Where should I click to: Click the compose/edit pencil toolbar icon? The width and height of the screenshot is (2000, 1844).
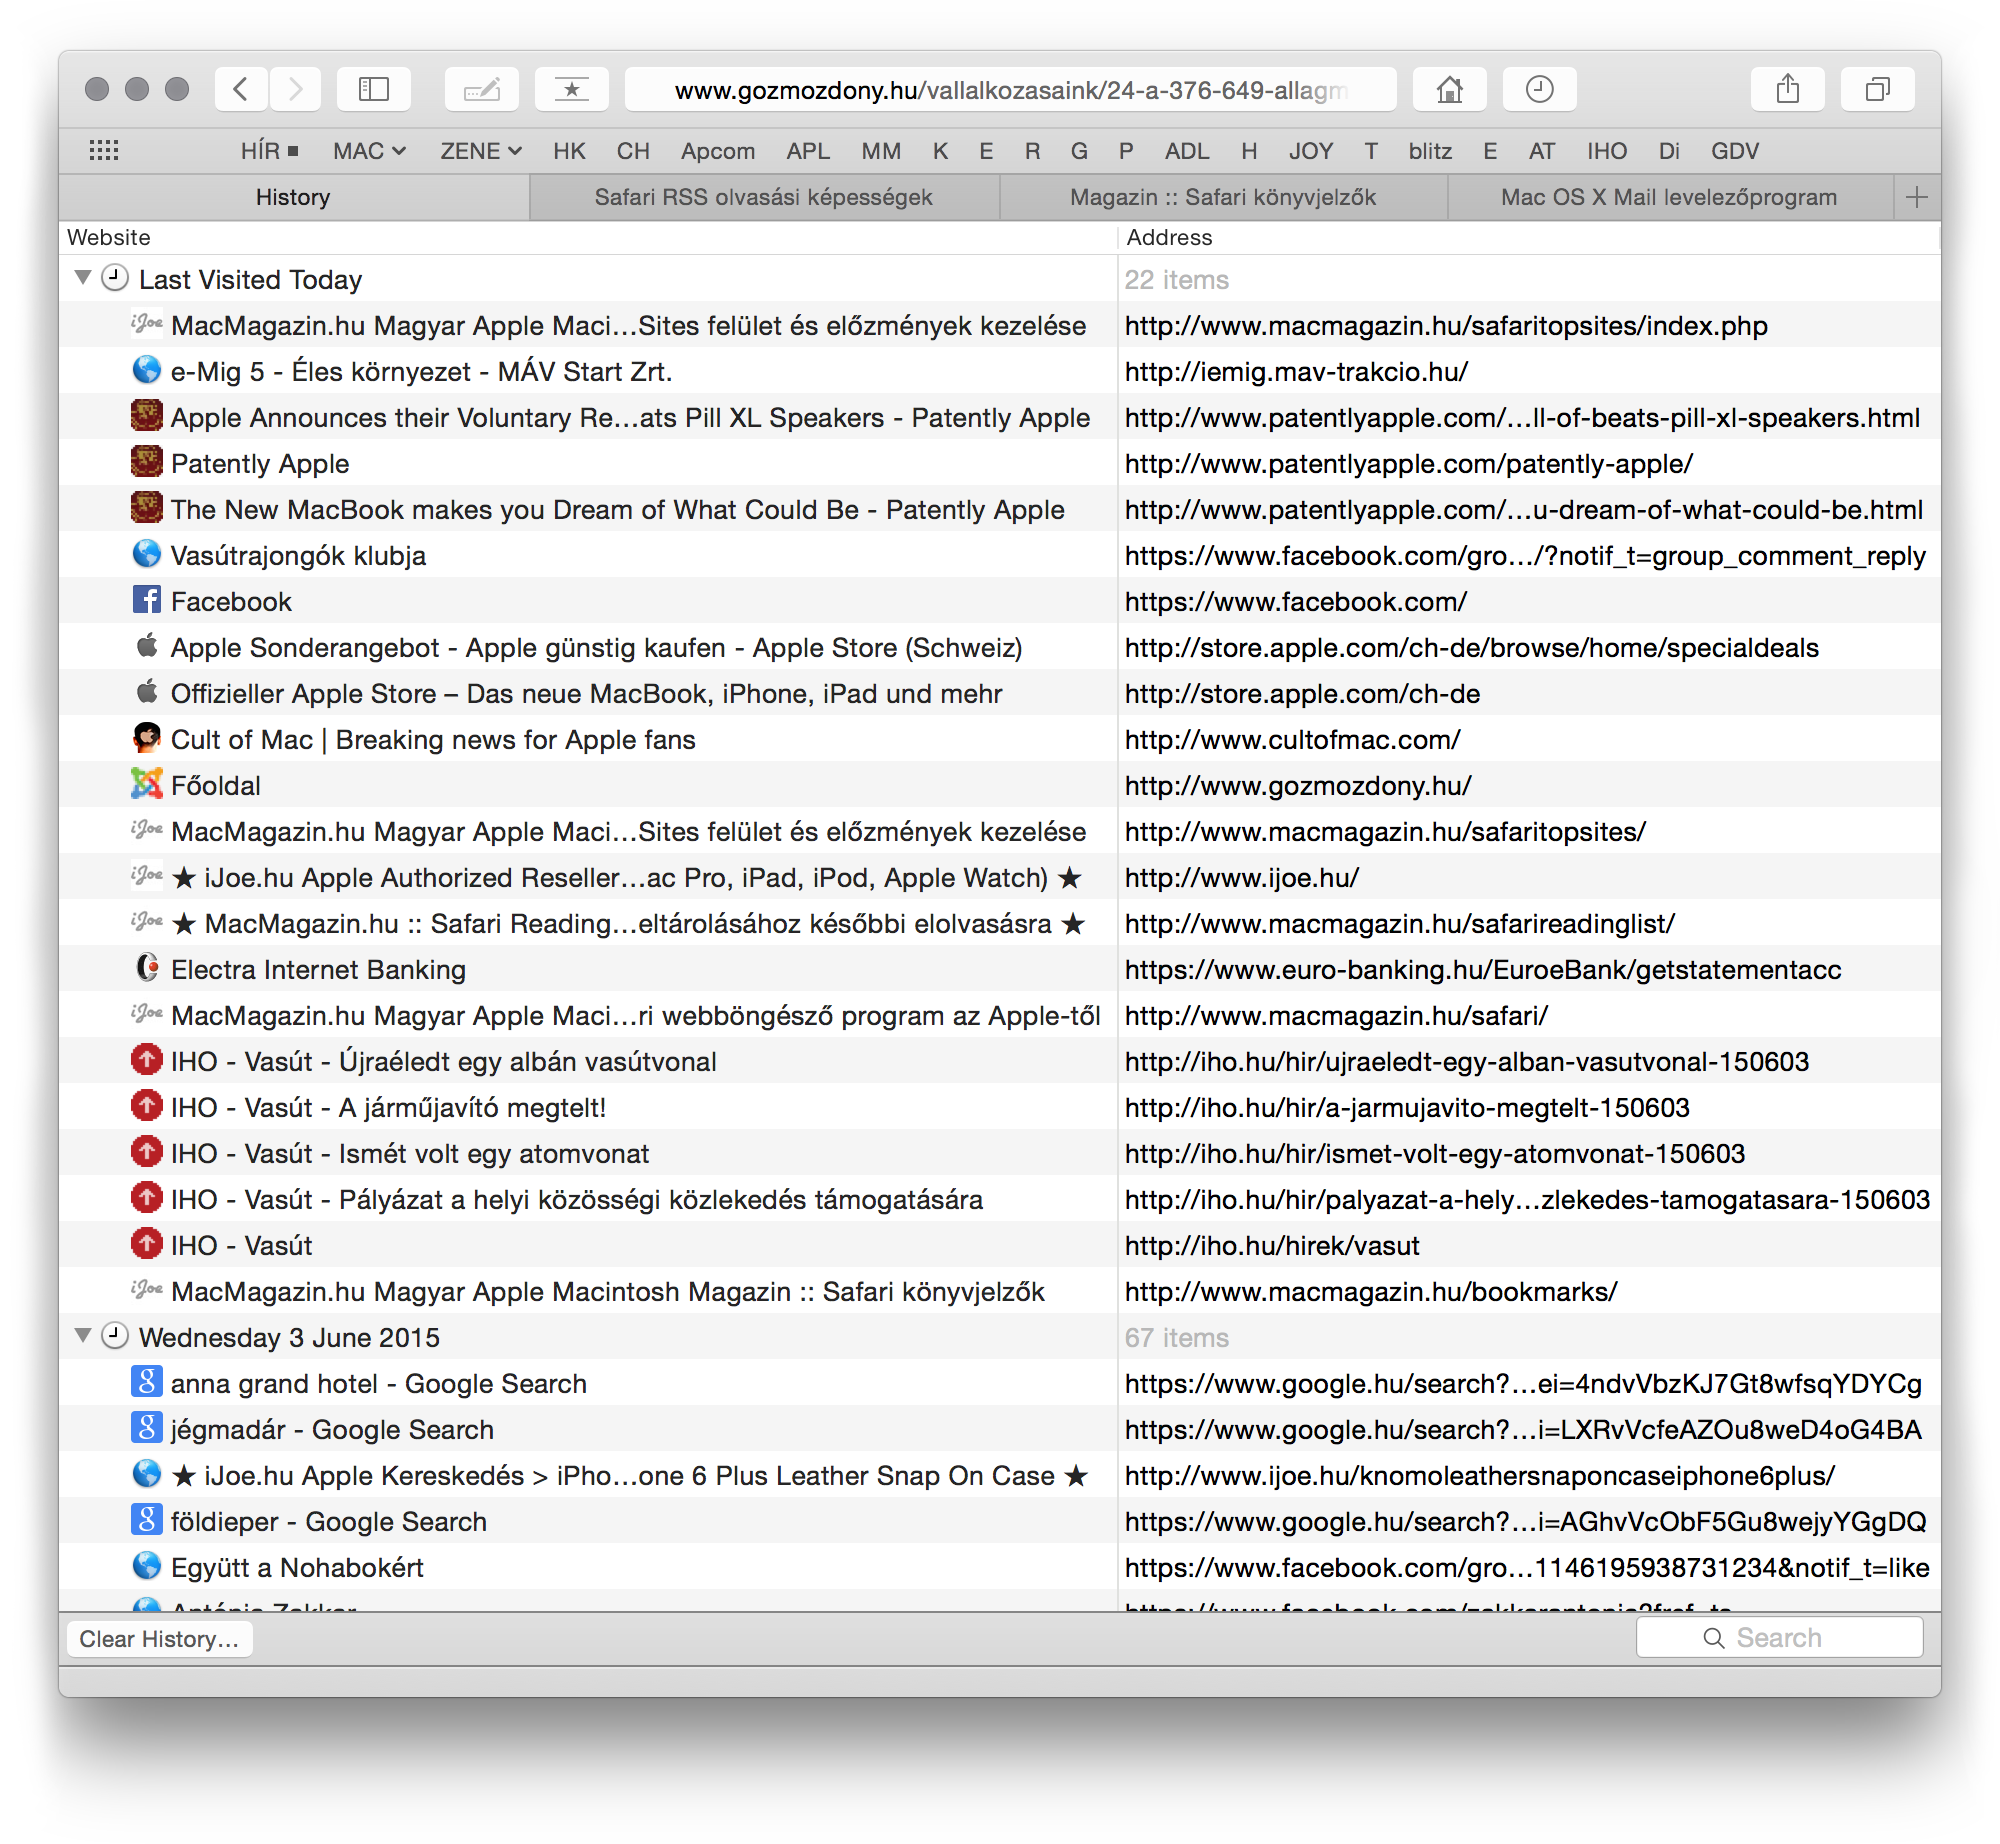click(x=482, y=90)
